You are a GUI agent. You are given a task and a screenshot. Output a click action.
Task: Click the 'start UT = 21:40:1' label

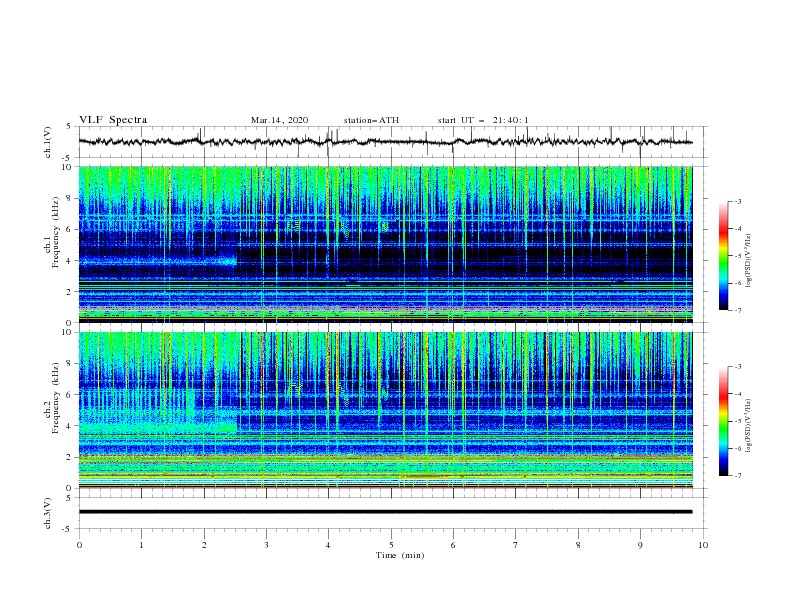(483, 120)
